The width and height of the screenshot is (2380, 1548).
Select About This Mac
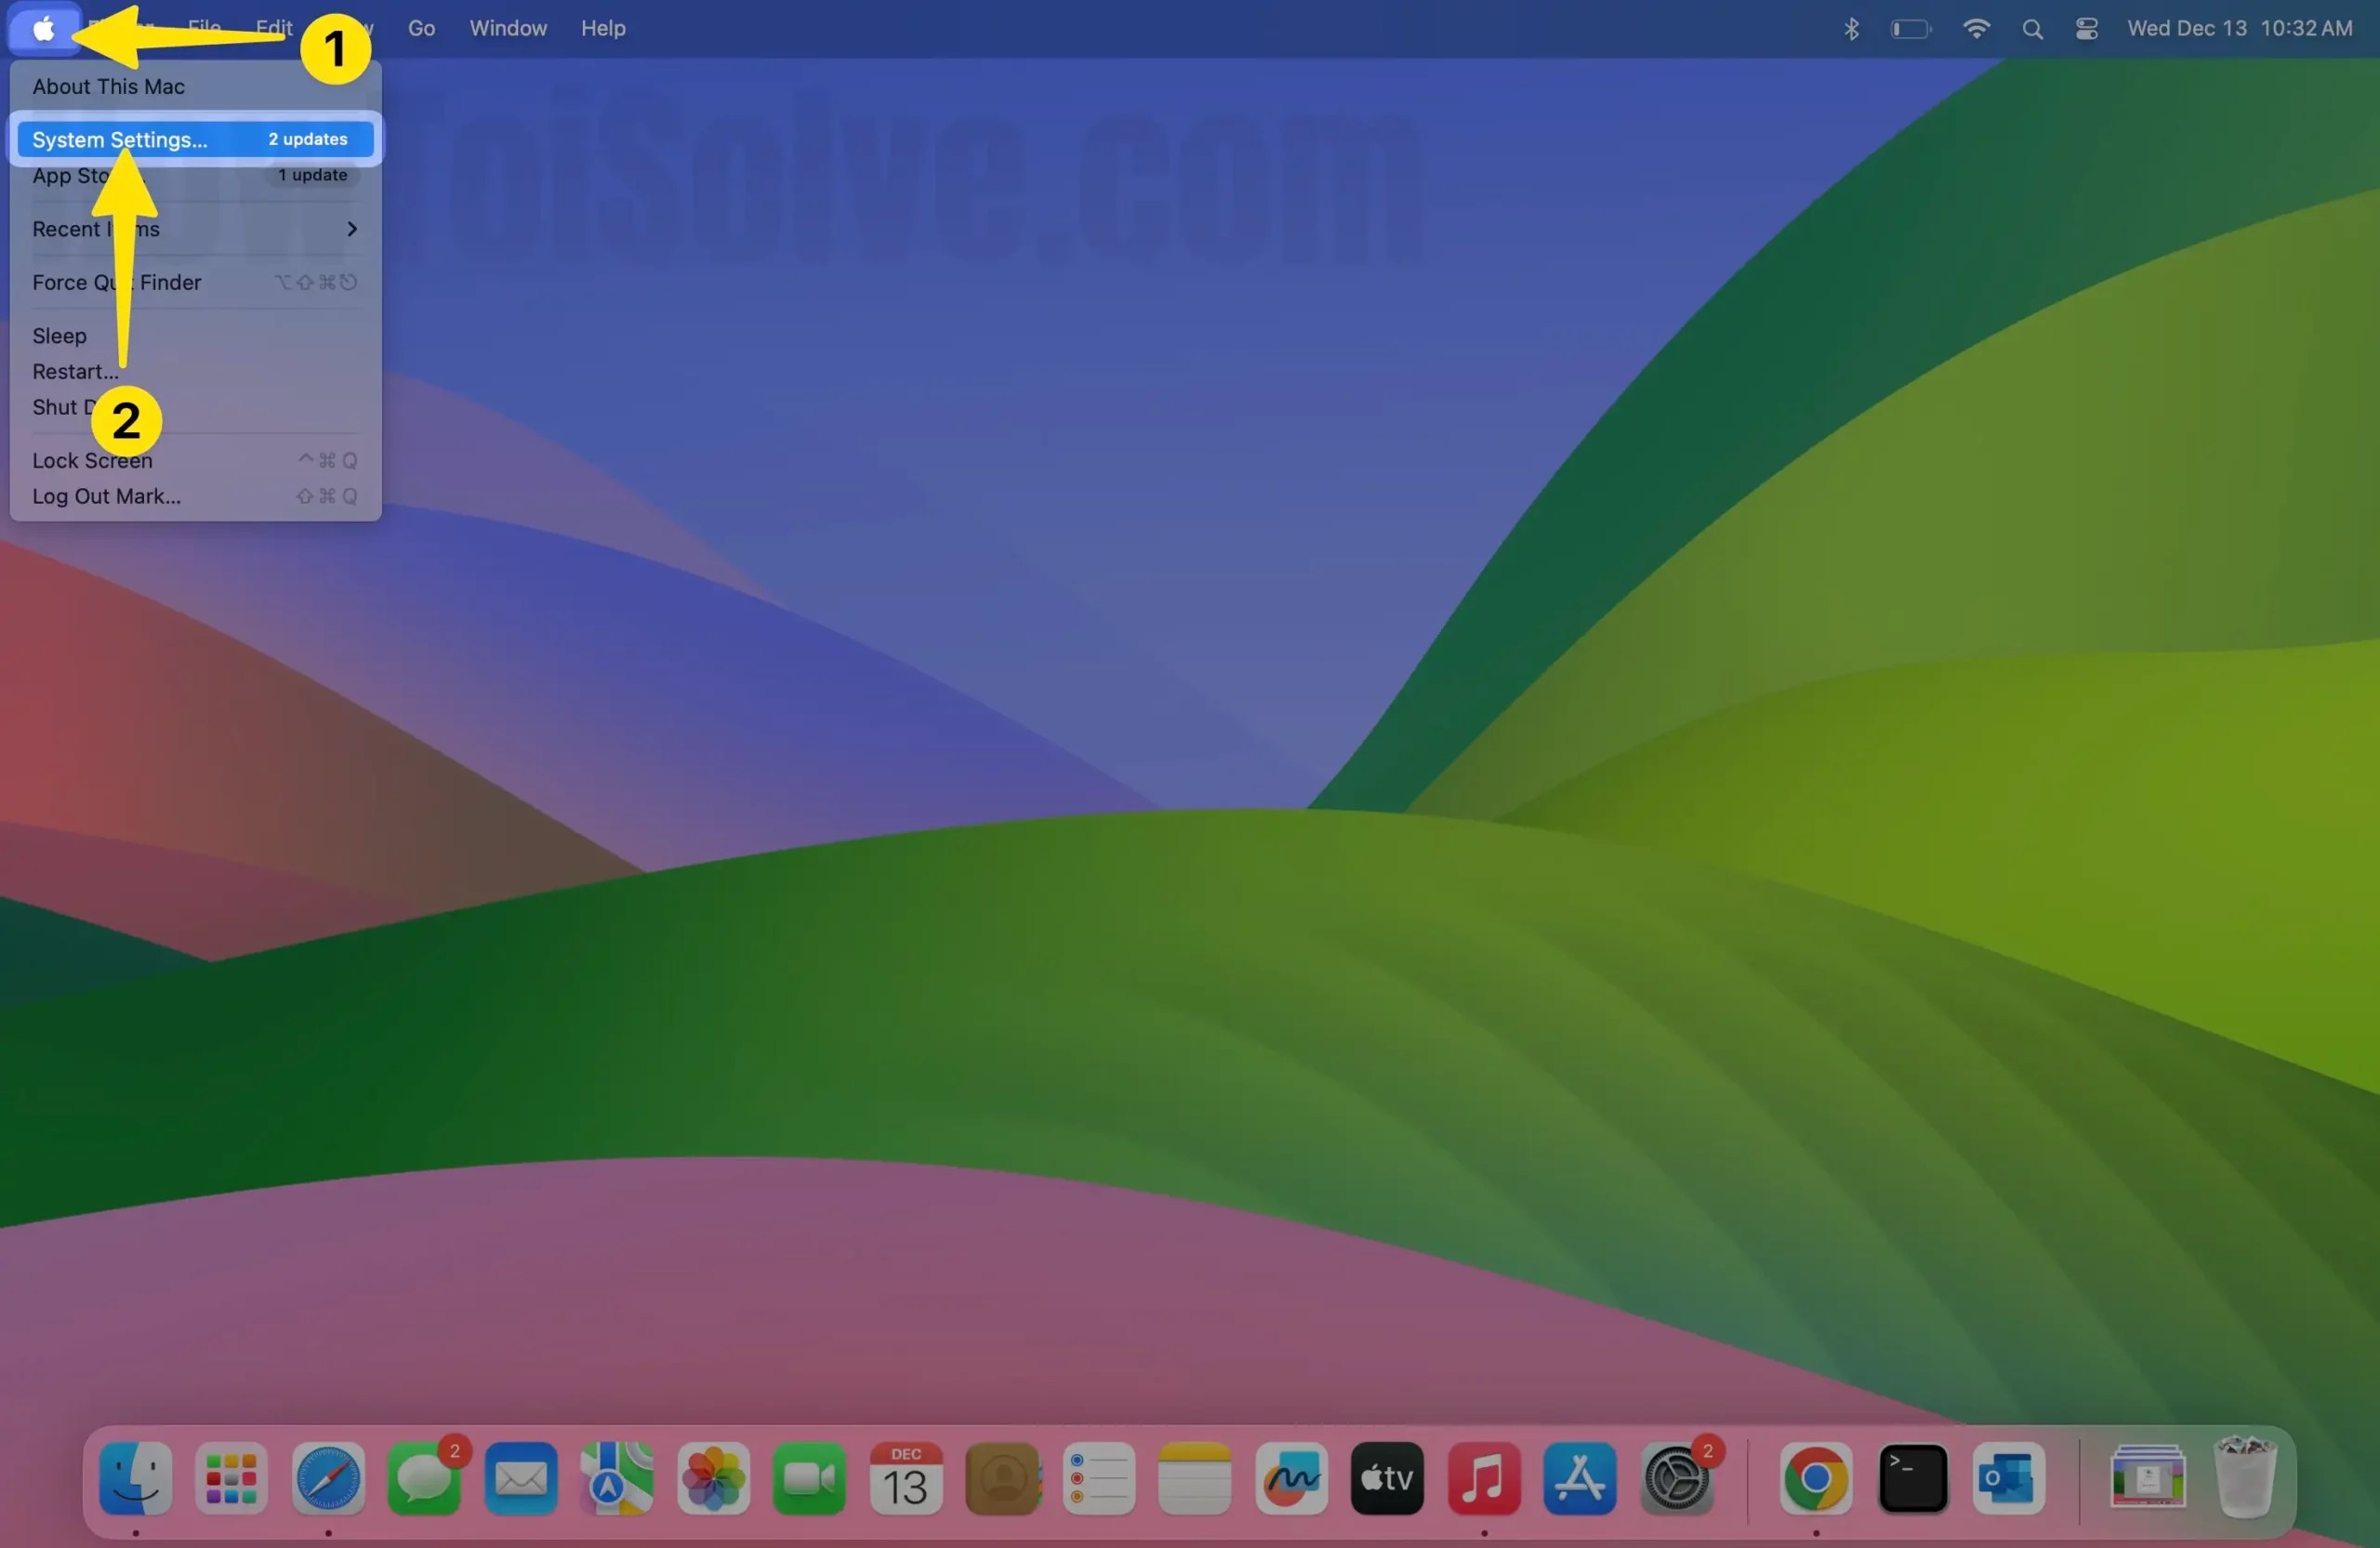coord(108,86)
